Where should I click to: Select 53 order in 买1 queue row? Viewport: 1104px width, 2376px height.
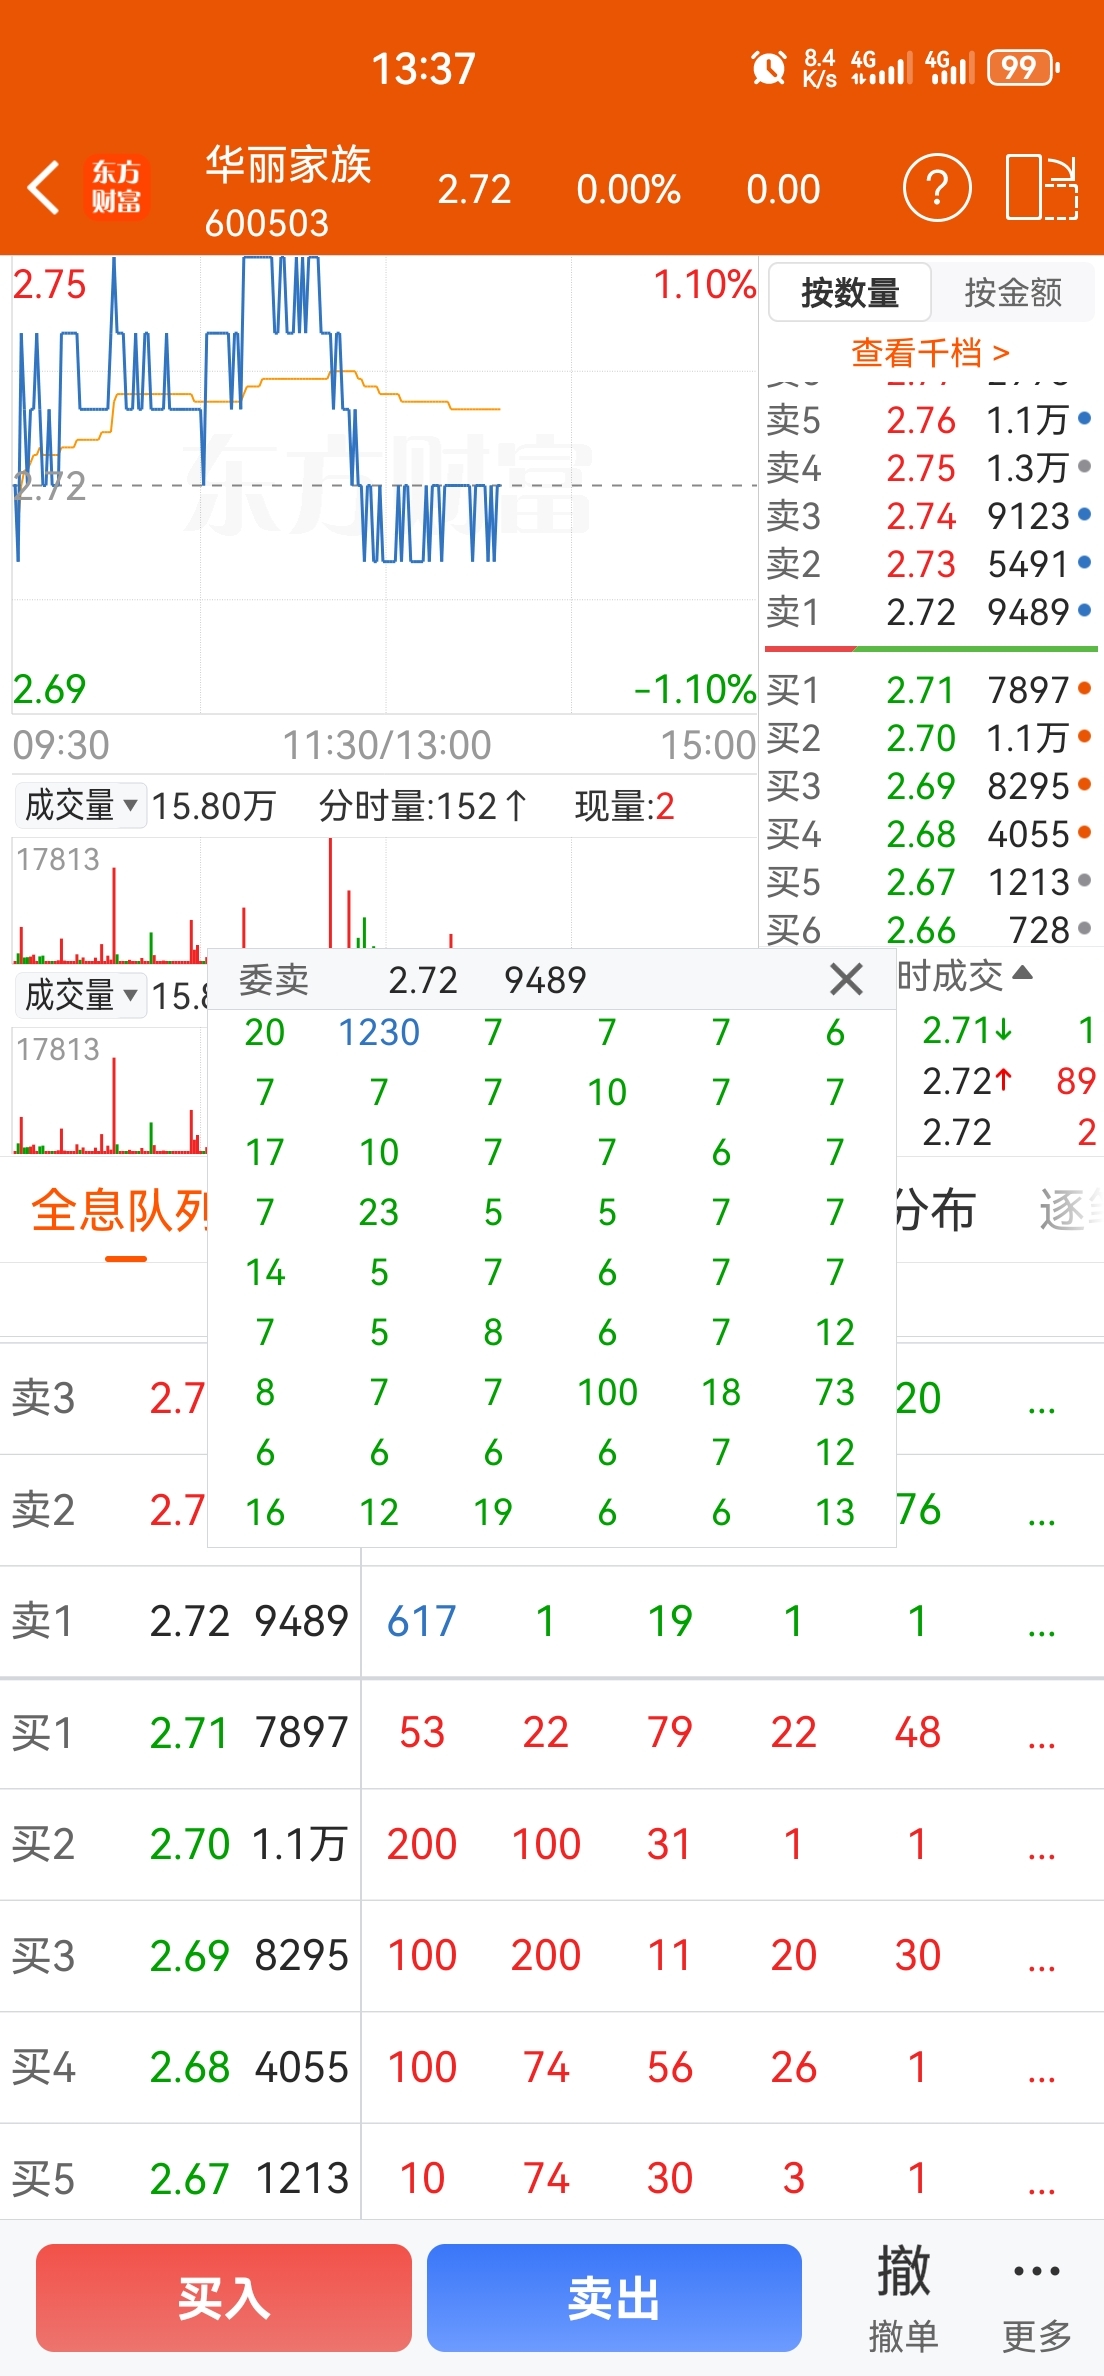(x=422, y=1733)
